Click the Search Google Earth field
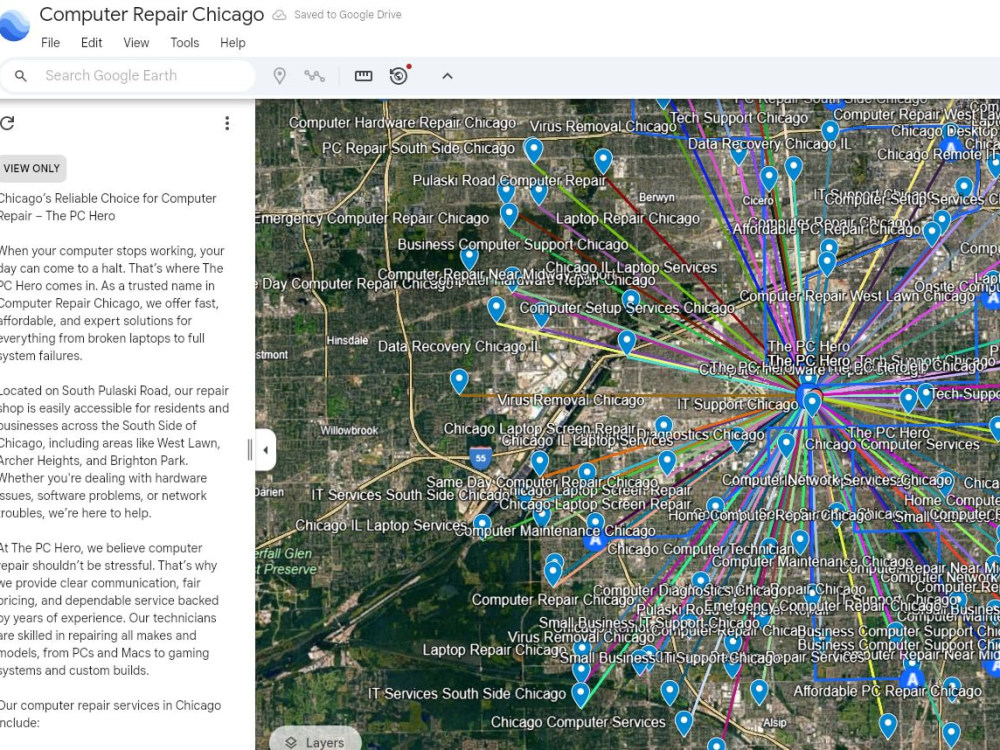1000x750 pixels. click(x=128, y=76)
